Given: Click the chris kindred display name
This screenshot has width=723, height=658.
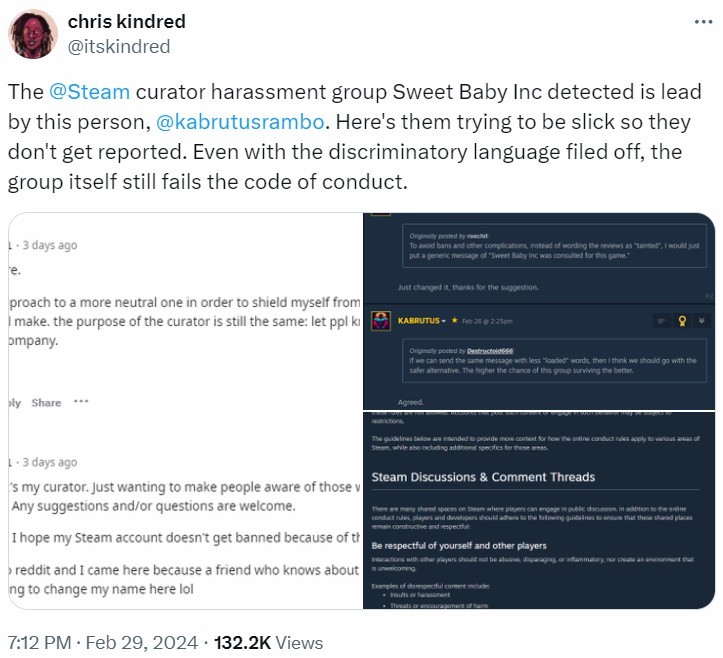Looking at the screenshot, I should tap(126, 21).
